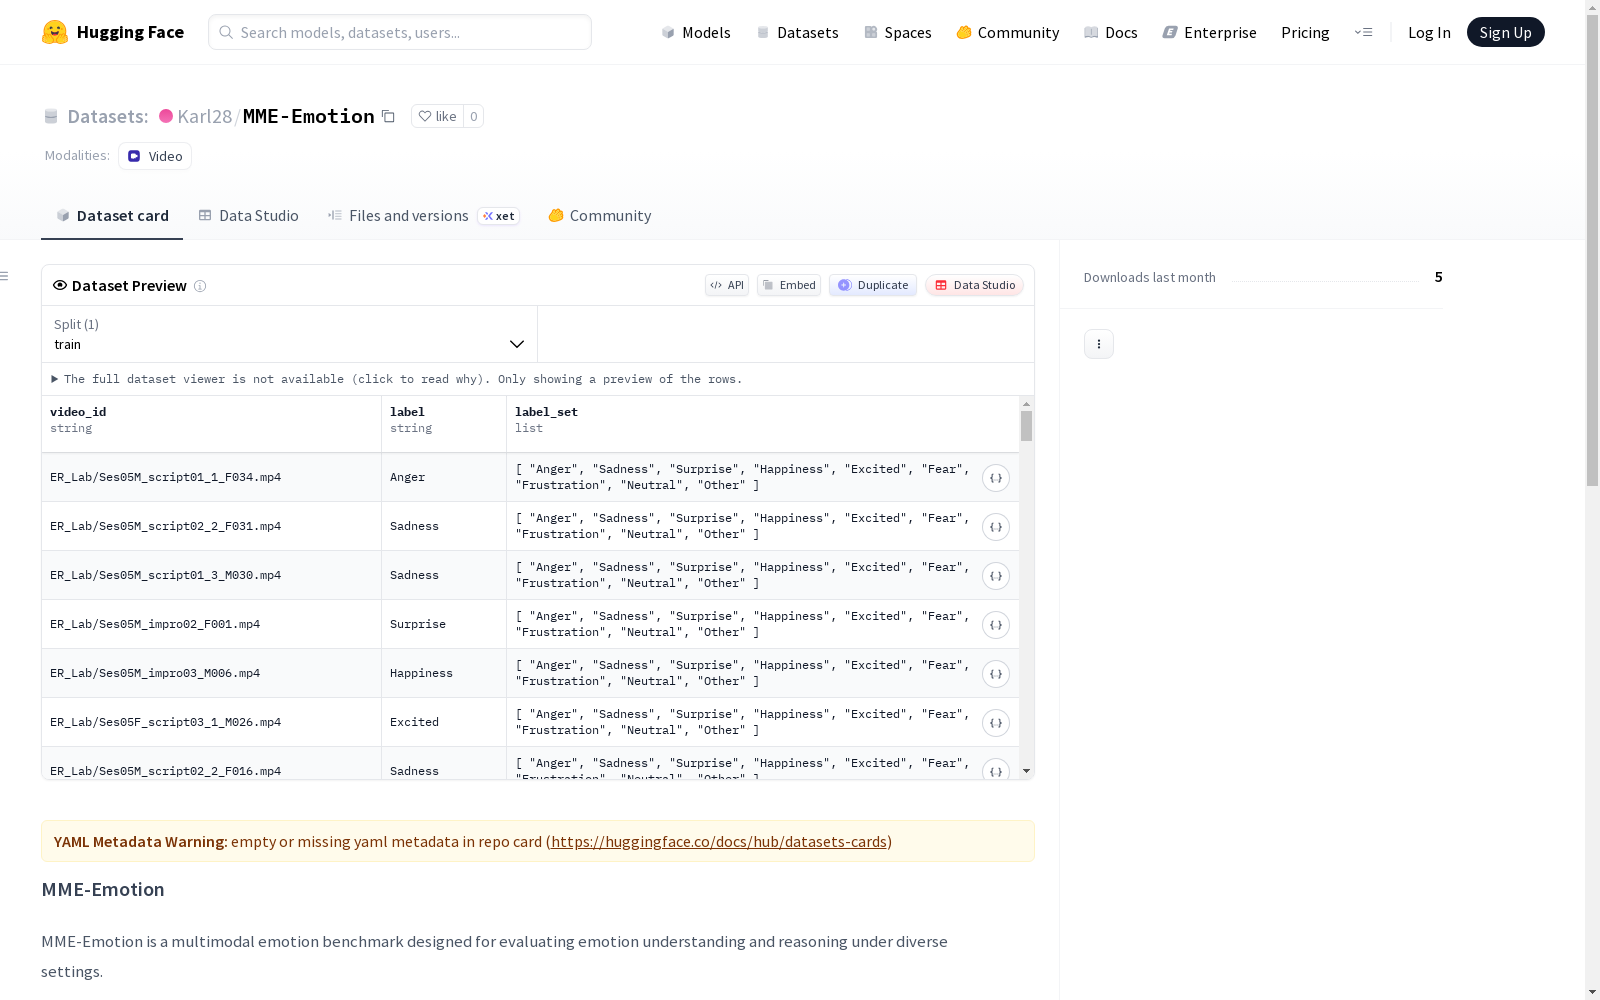Expand JSON for the Surprise row
The width and height of the screenshot is (1600, 1000).
(x=996, y=625)
